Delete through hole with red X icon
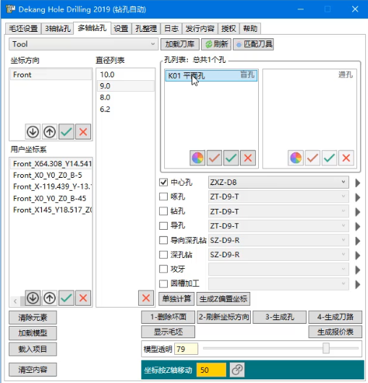The height and width of the screenshot is (383, 368). click(x=346, y=158)
